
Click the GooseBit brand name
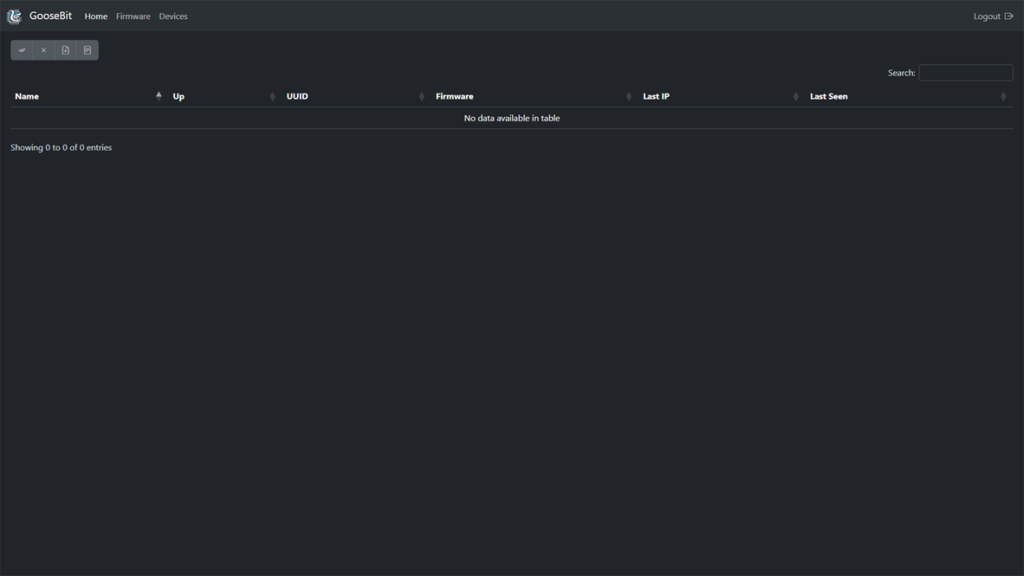tap(51, 16)
